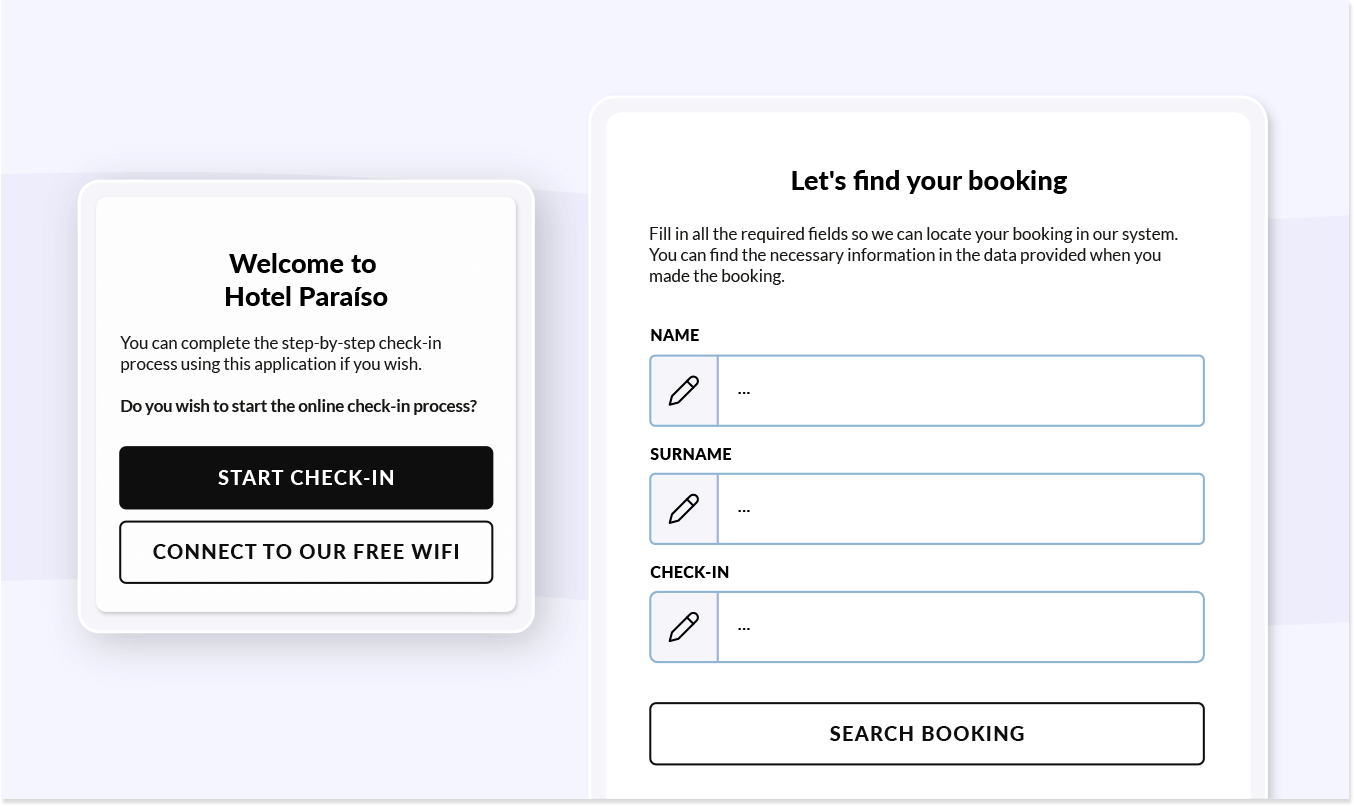Click the bold "Do you wish to start" question
1354x806 pixels.
[299, 406]
